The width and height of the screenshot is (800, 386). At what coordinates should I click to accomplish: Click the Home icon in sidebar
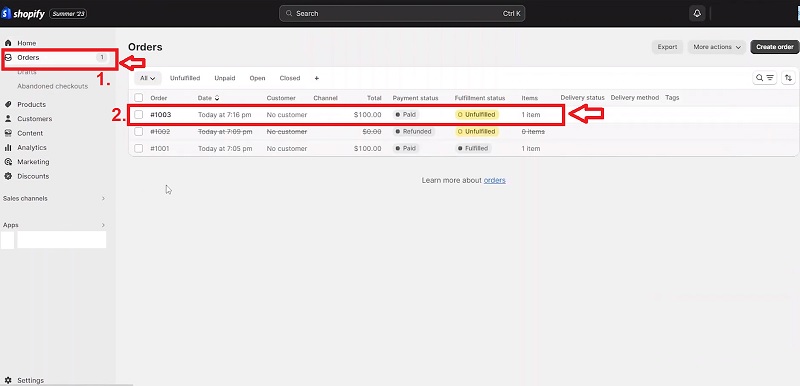[x=8, y=43]
